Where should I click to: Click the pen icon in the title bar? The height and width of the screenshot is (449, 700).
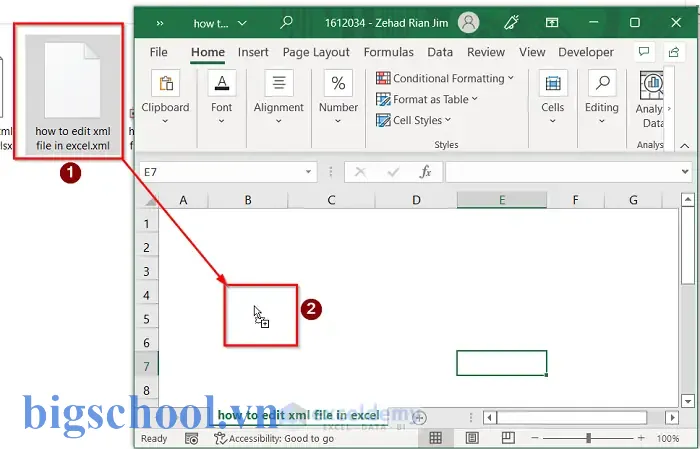pyautogui.click(x=511, y=22)
